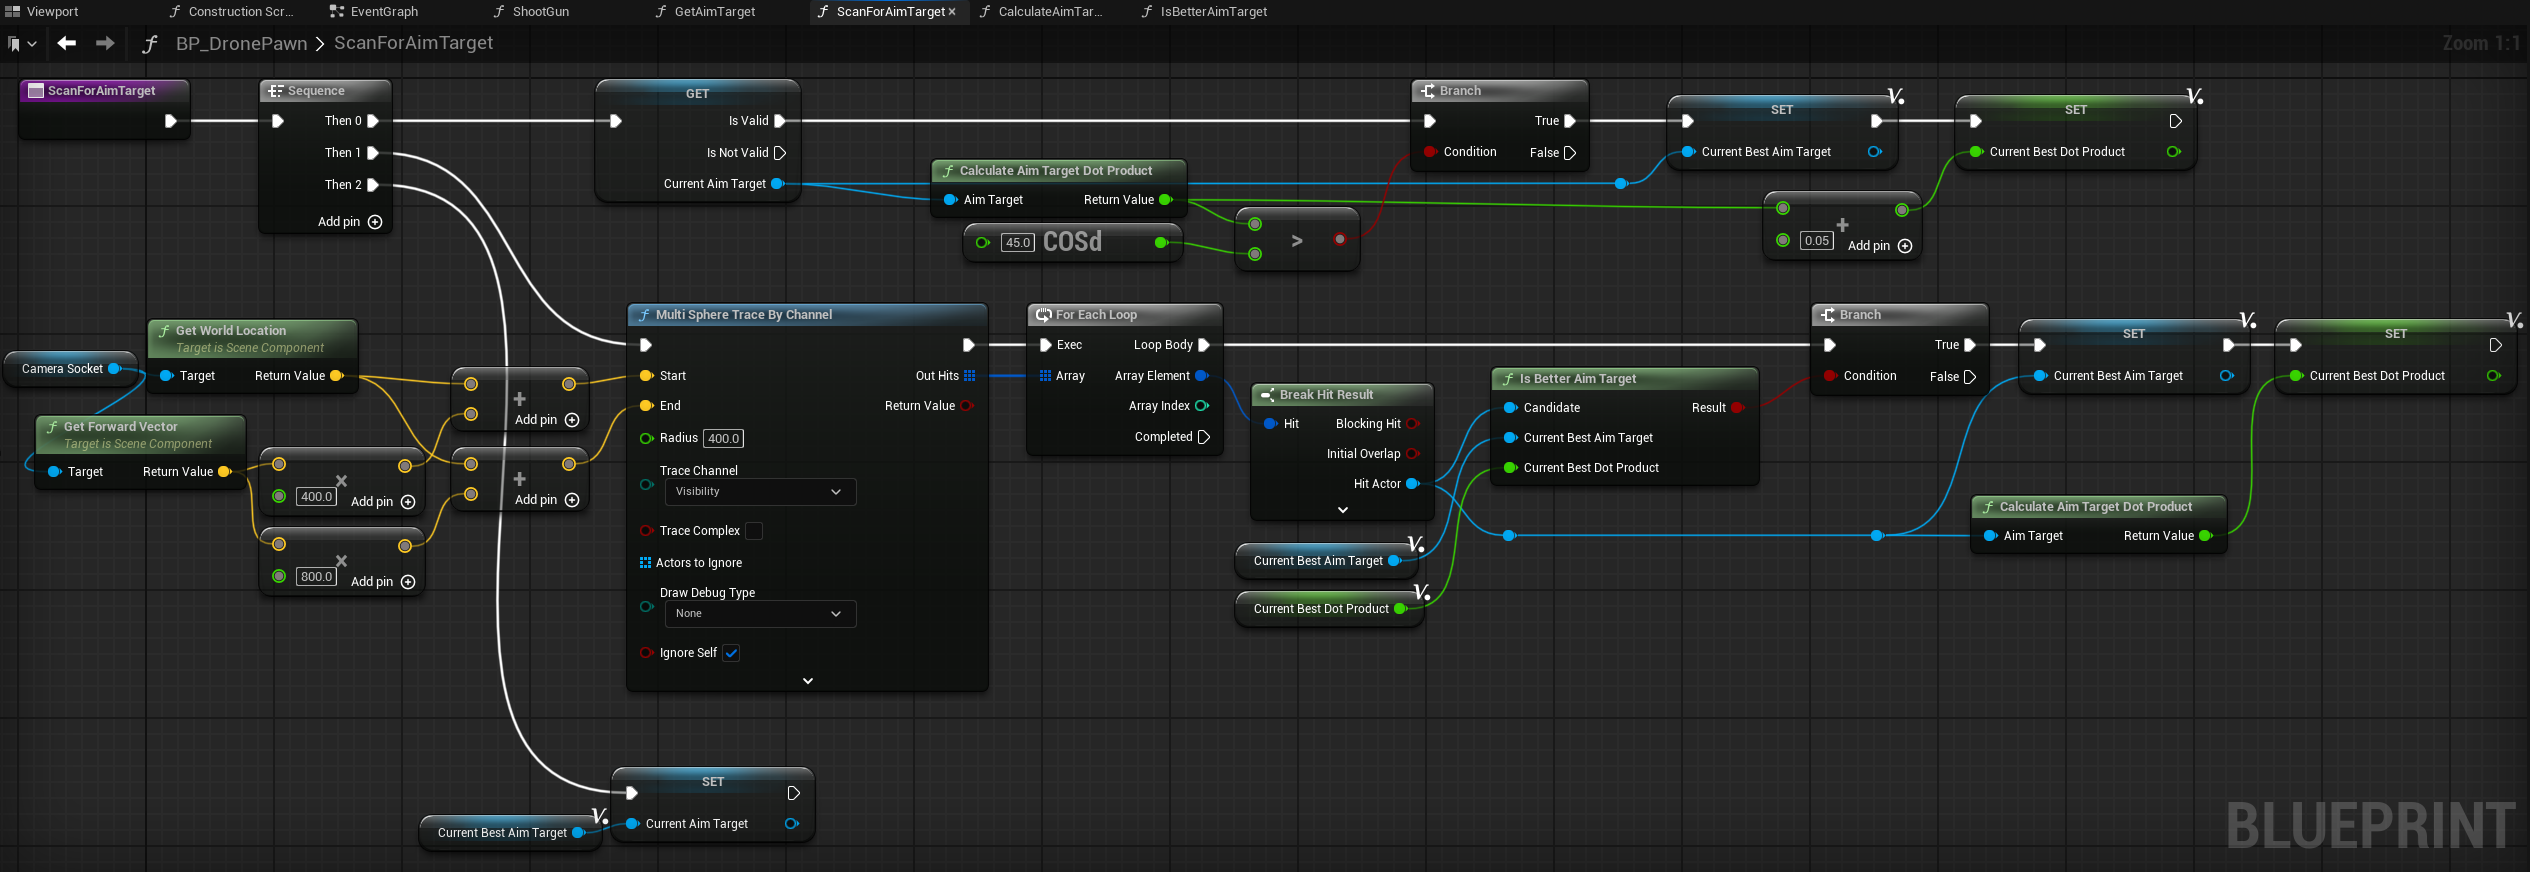Screen dimensions: 2530x872
Task: Edit the 800.0 multiplier value
Action: (316, 576)
